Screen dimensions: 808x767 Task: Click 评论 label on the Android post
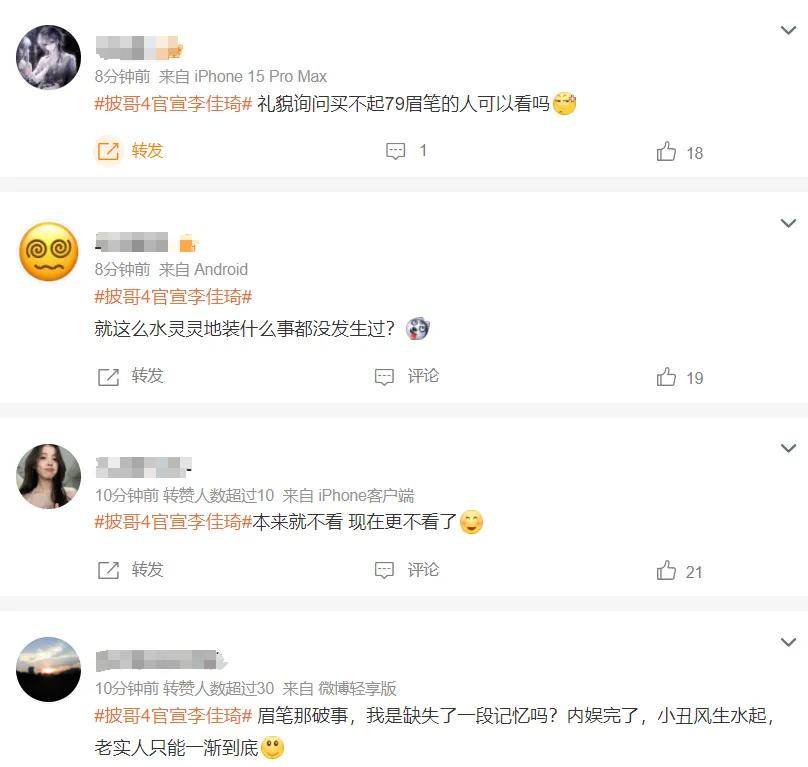click(x=423, y=376)
